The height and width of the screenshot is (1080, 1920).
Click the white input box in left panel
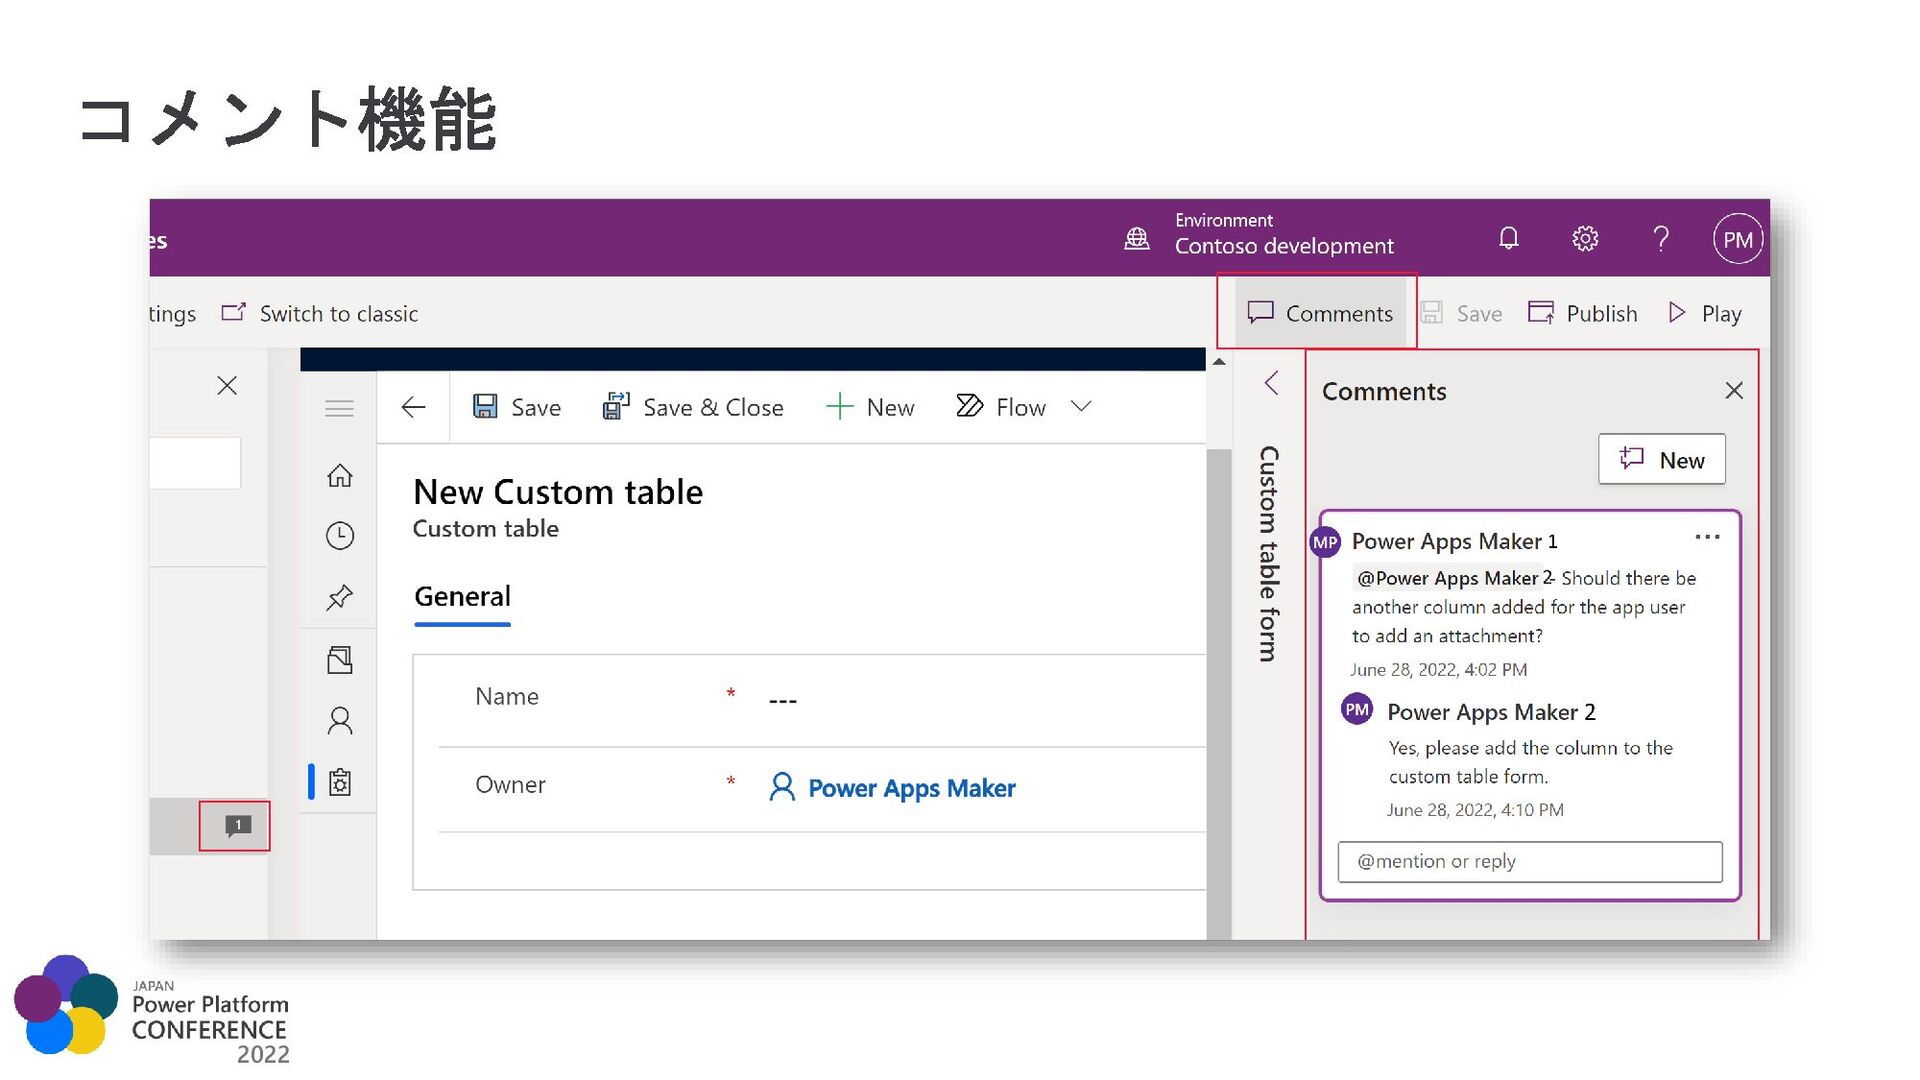(x=195, y=463)
